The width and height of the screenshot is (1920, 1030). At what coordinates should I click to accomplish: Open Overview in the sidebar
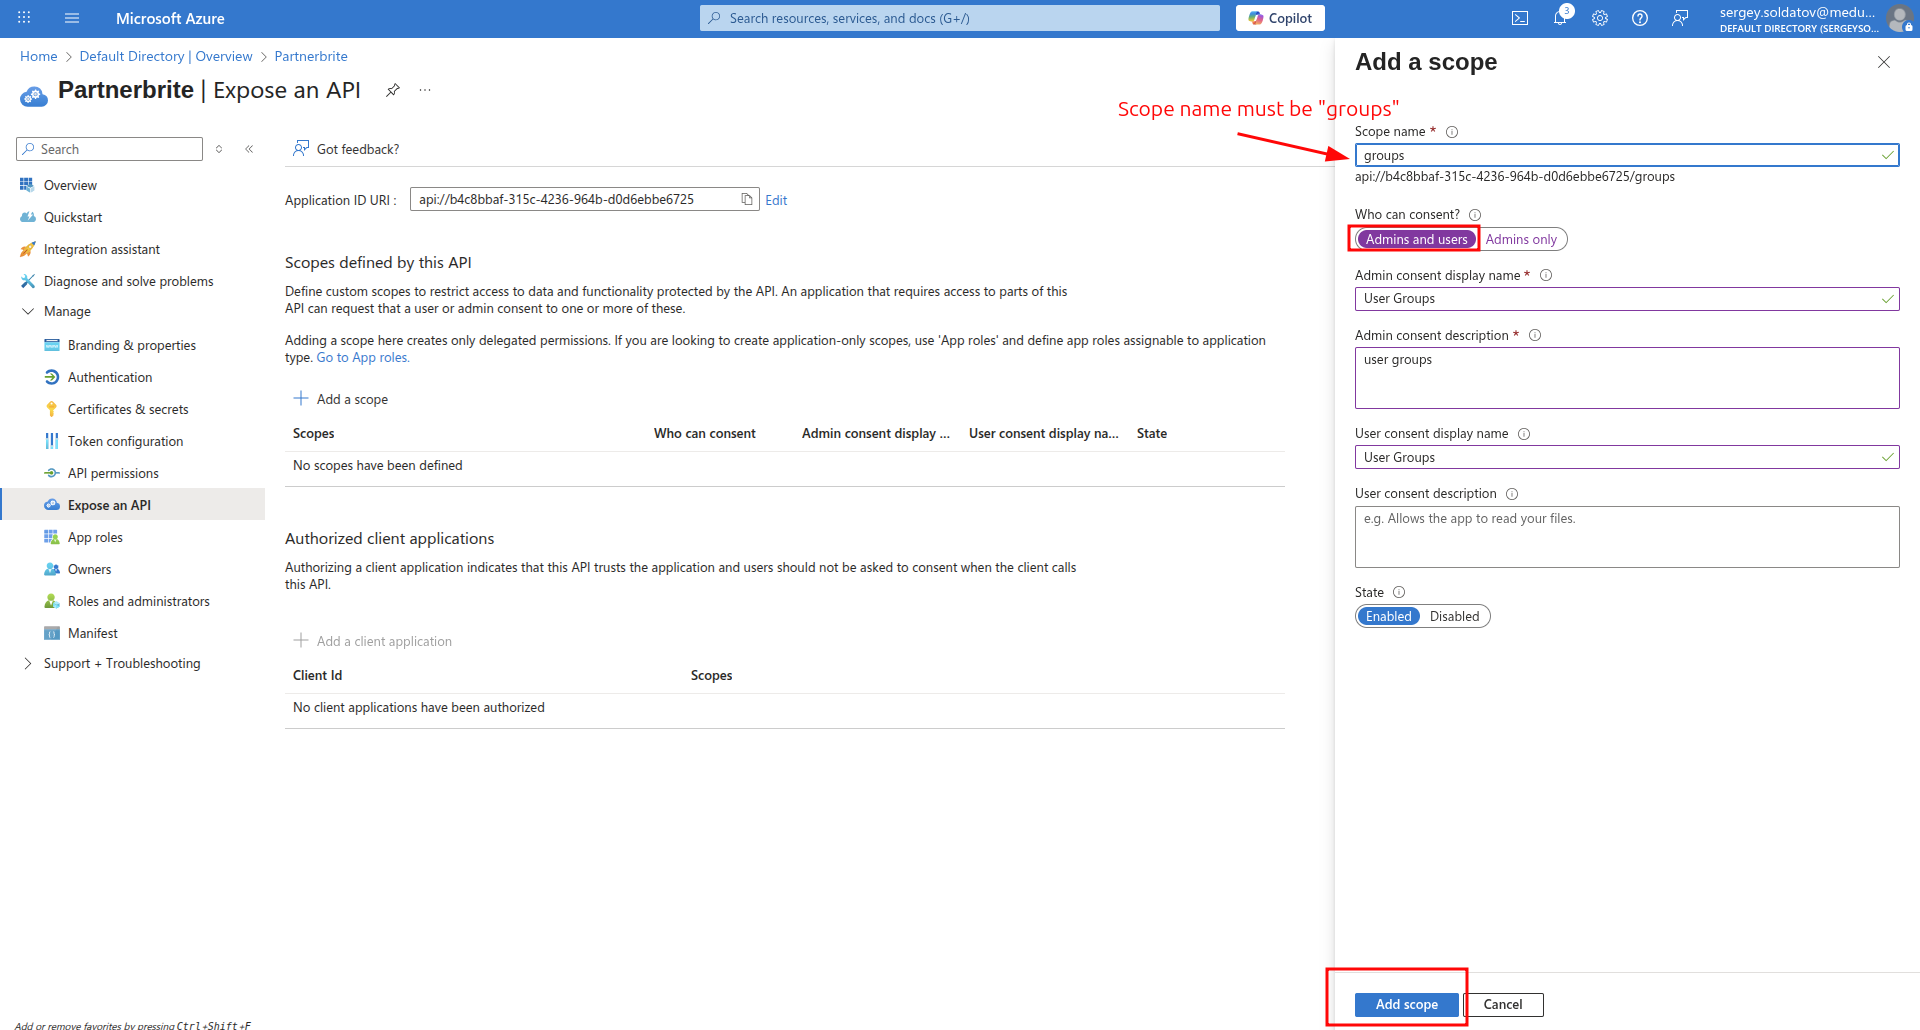(x=70, y=185)
